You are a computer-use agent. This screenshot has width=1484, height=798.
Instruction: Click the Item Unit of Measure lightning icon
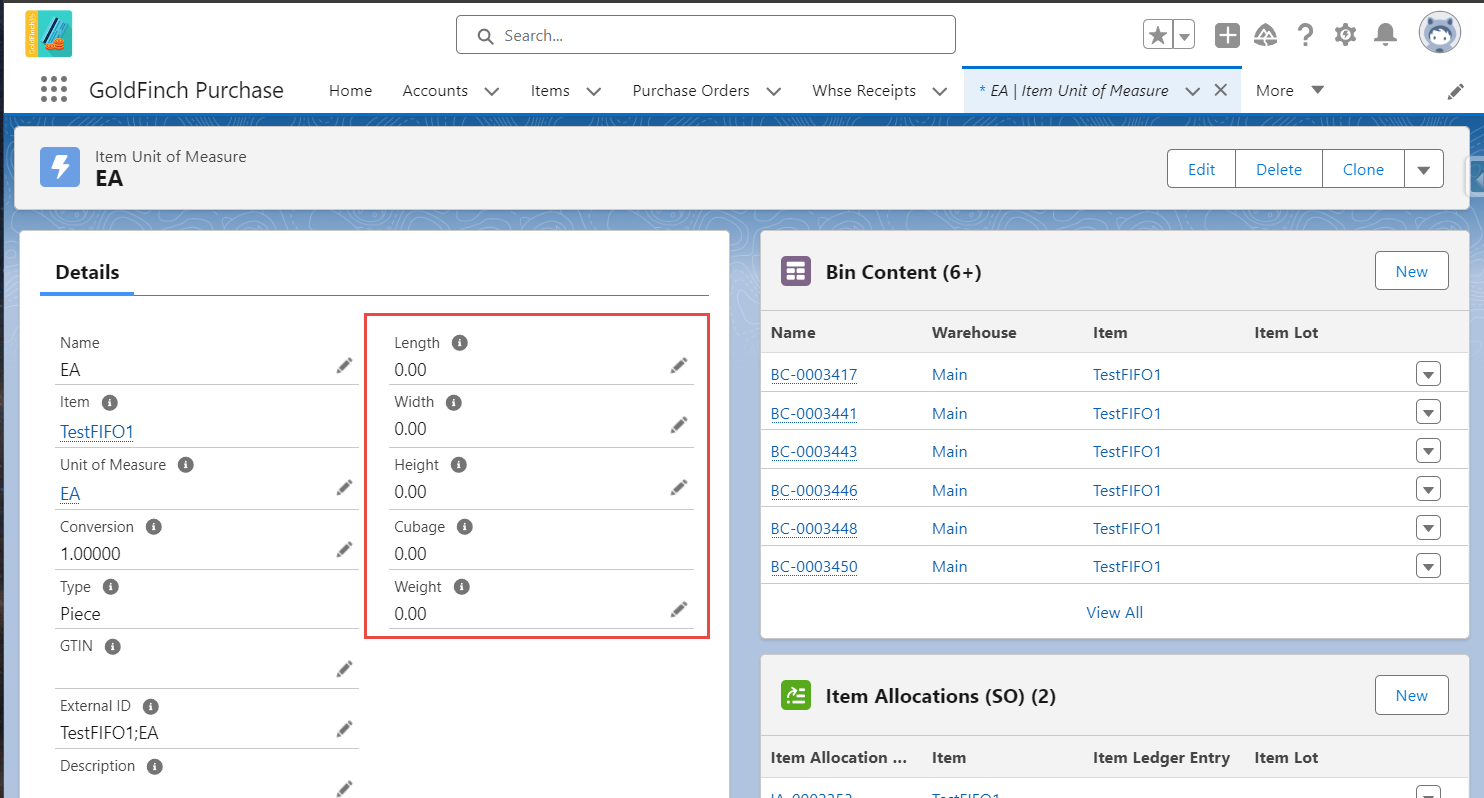click(x=60, y=167)
